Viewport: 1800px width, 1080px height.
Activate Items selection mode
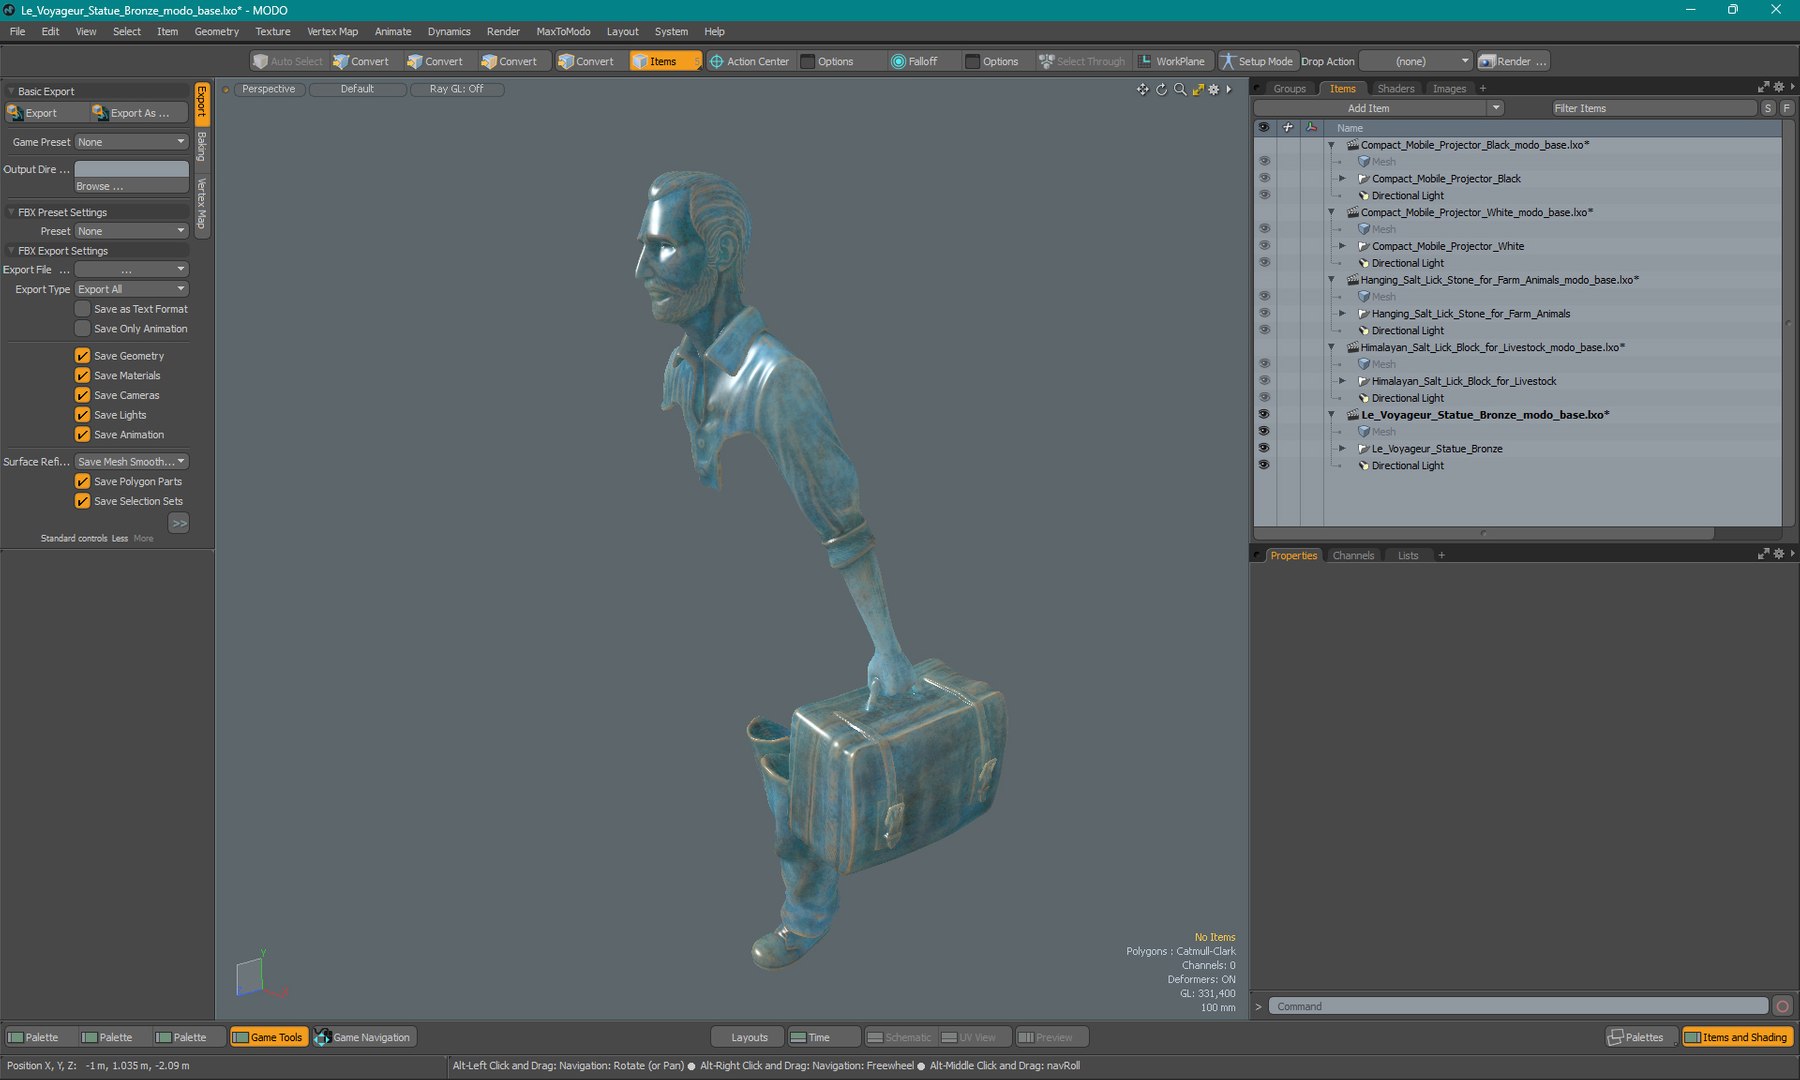665,61
